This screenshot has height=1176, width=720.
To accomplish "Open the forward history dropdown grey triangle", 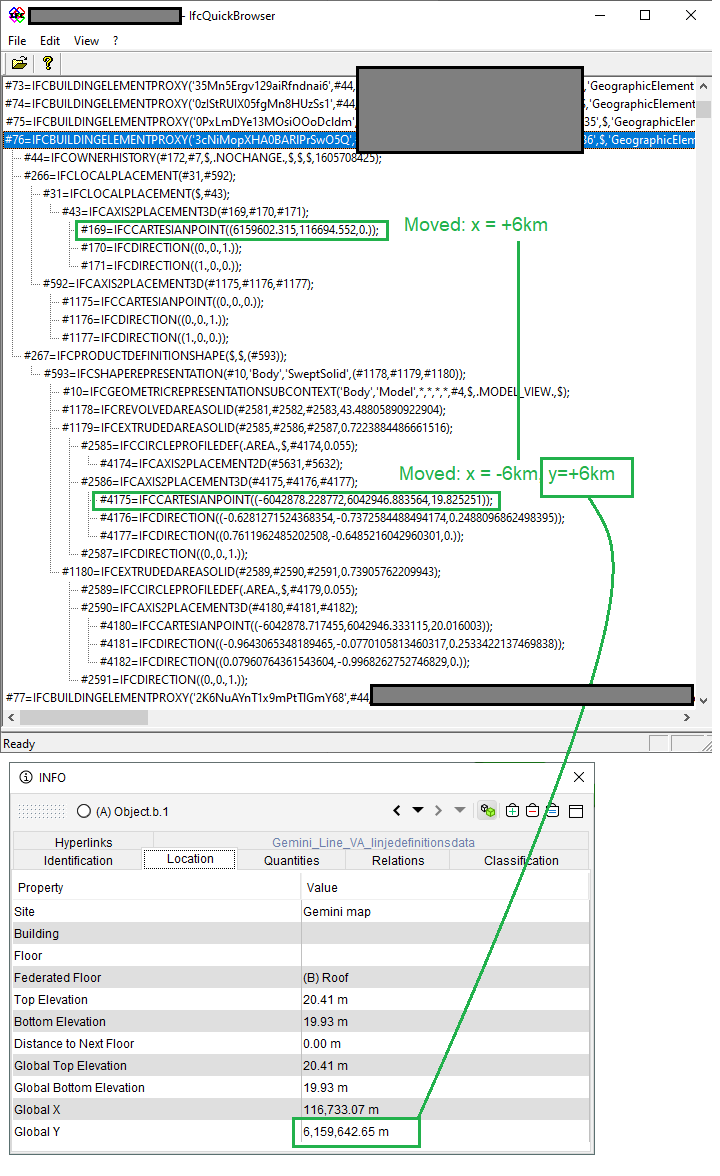I will [x=460, y=810].
